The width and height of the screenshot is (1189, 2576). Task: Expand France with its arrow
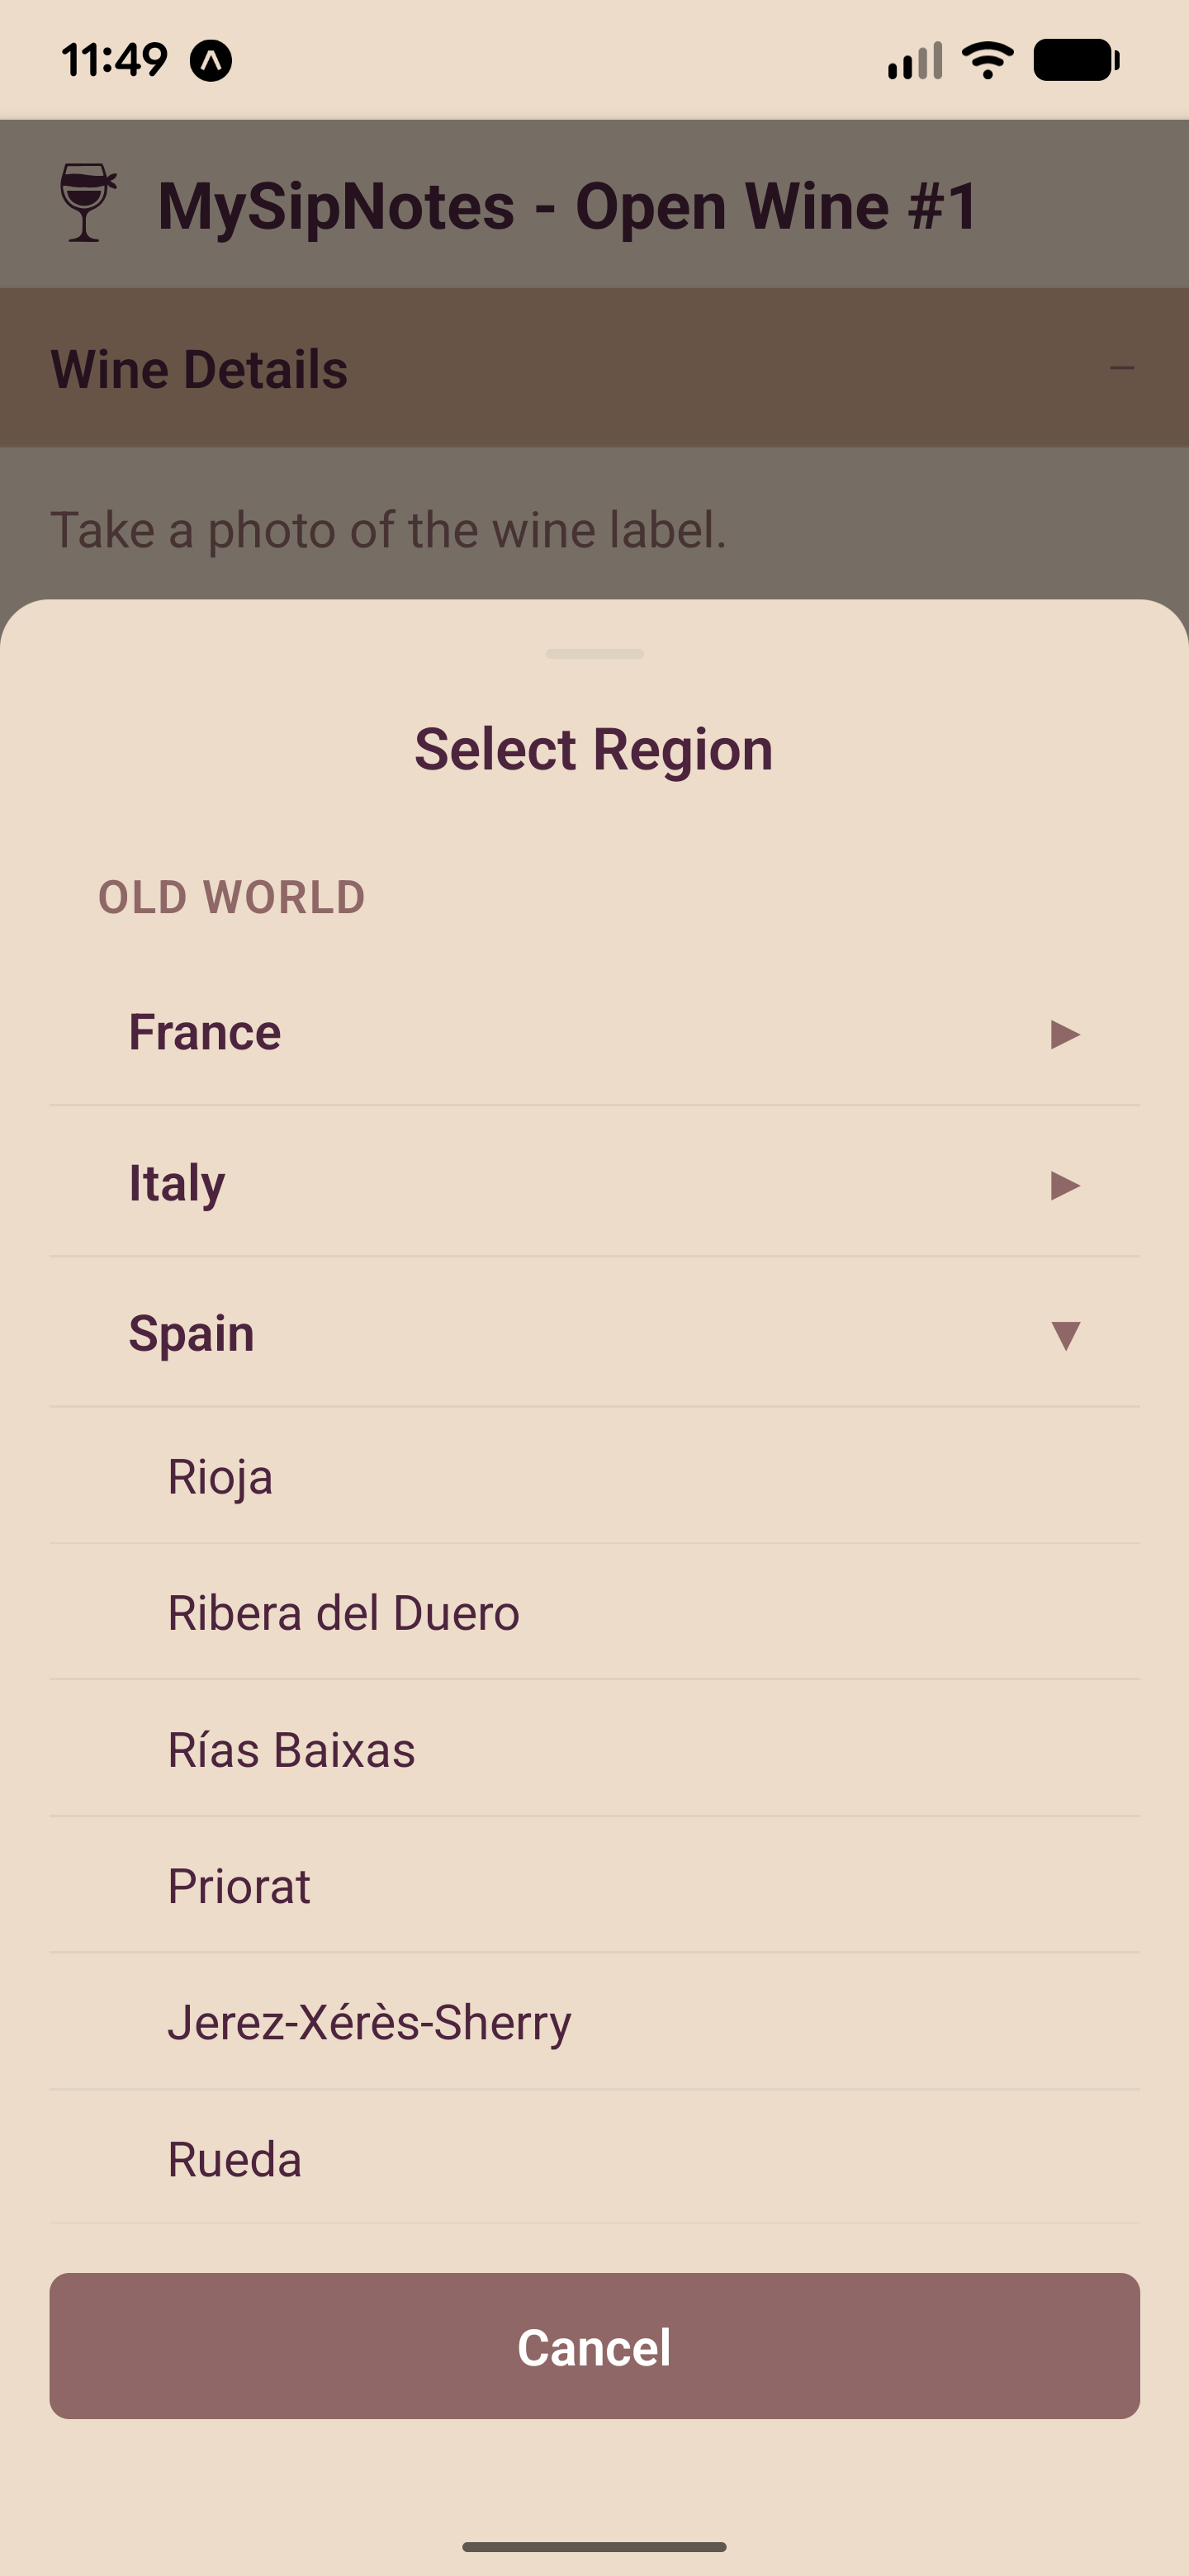click(x=1065, y=1033)
